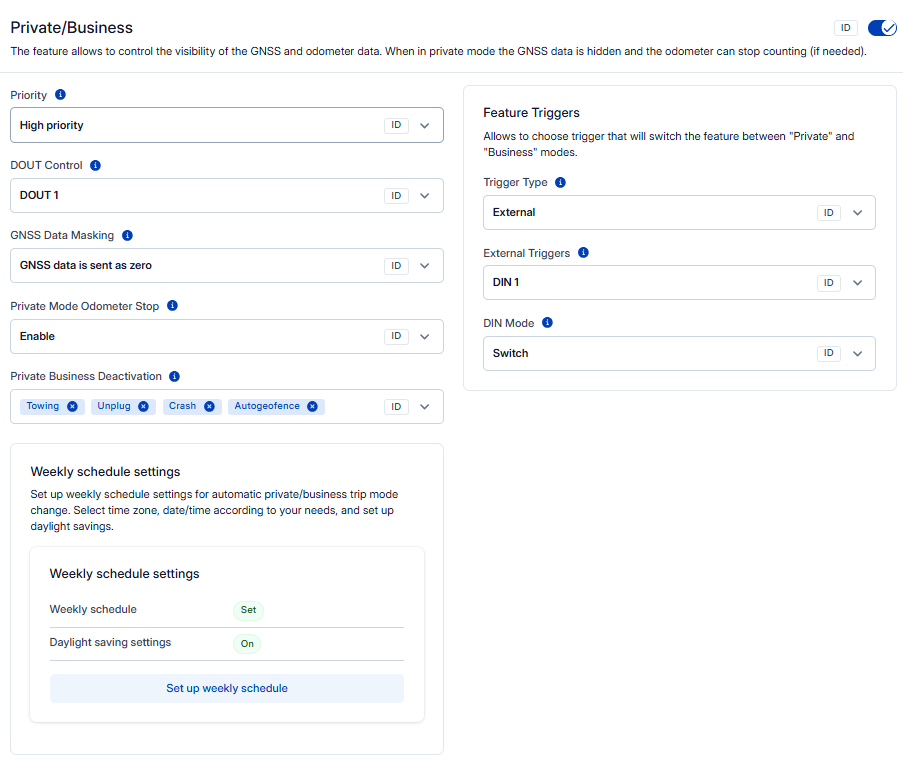Click the GNSS Data Masking info icon
The width and height of the screenshot is (903, 760).
point(127,236)
